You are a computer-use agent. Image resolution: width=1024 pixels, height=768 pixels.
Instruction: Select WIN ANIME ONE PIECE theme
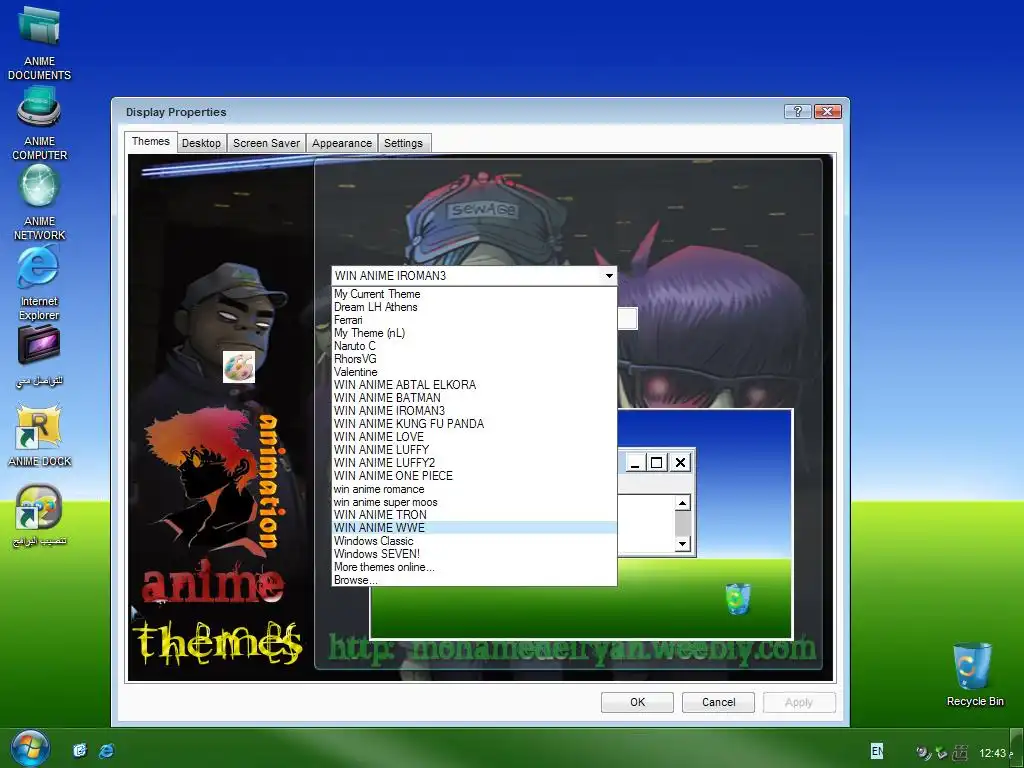[x=474, y=475]
